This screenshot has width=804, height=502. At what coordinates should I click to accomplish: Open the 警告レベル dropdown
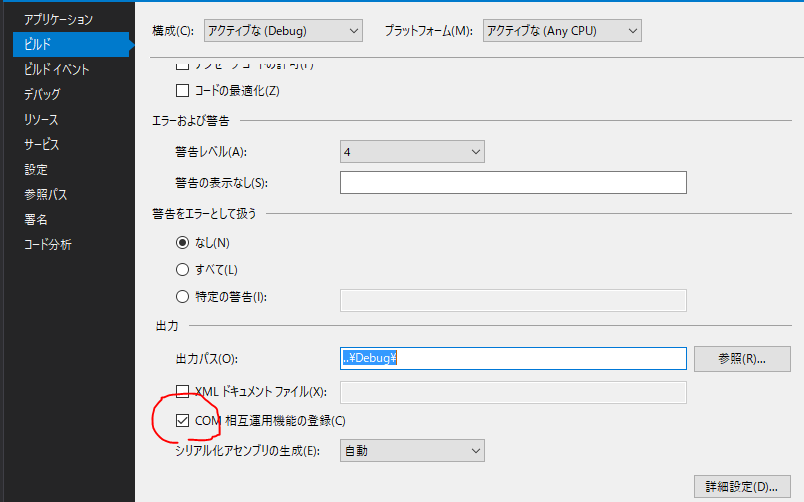[412, 152]
